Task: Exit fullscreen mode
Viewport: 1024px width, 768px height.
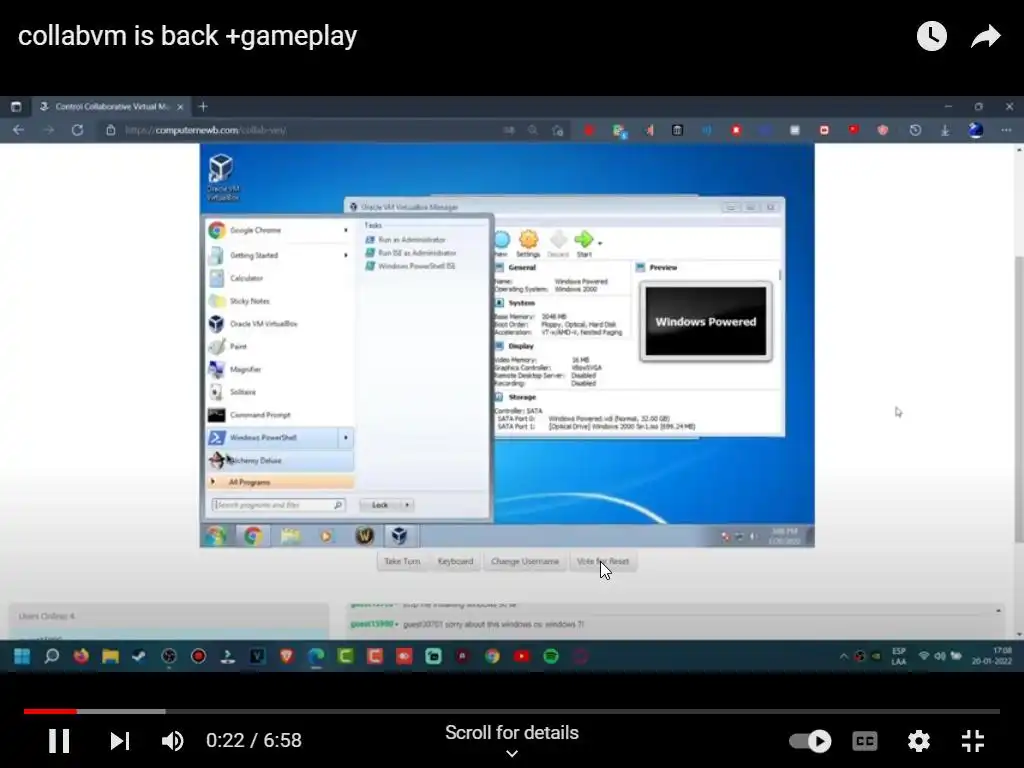Action: point(972,741)
